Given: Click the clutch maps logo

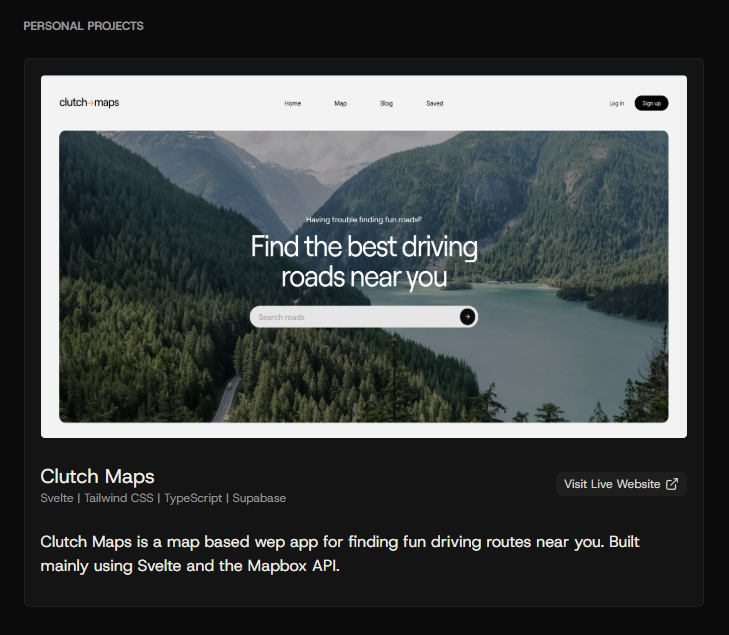Looking at the screenshot, I should pyautogui.click(x=89, y=102).
